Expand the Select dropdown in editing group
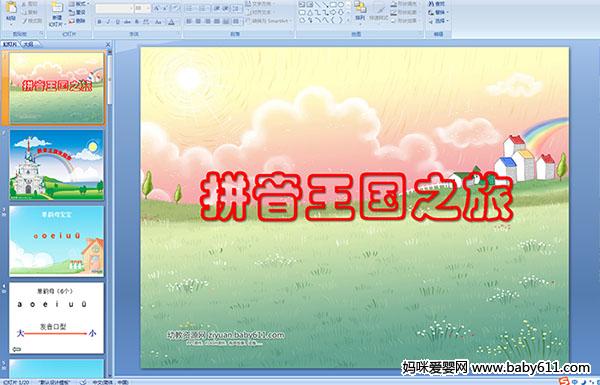This screenshot has width=600, height=385. tap(439, 21)
